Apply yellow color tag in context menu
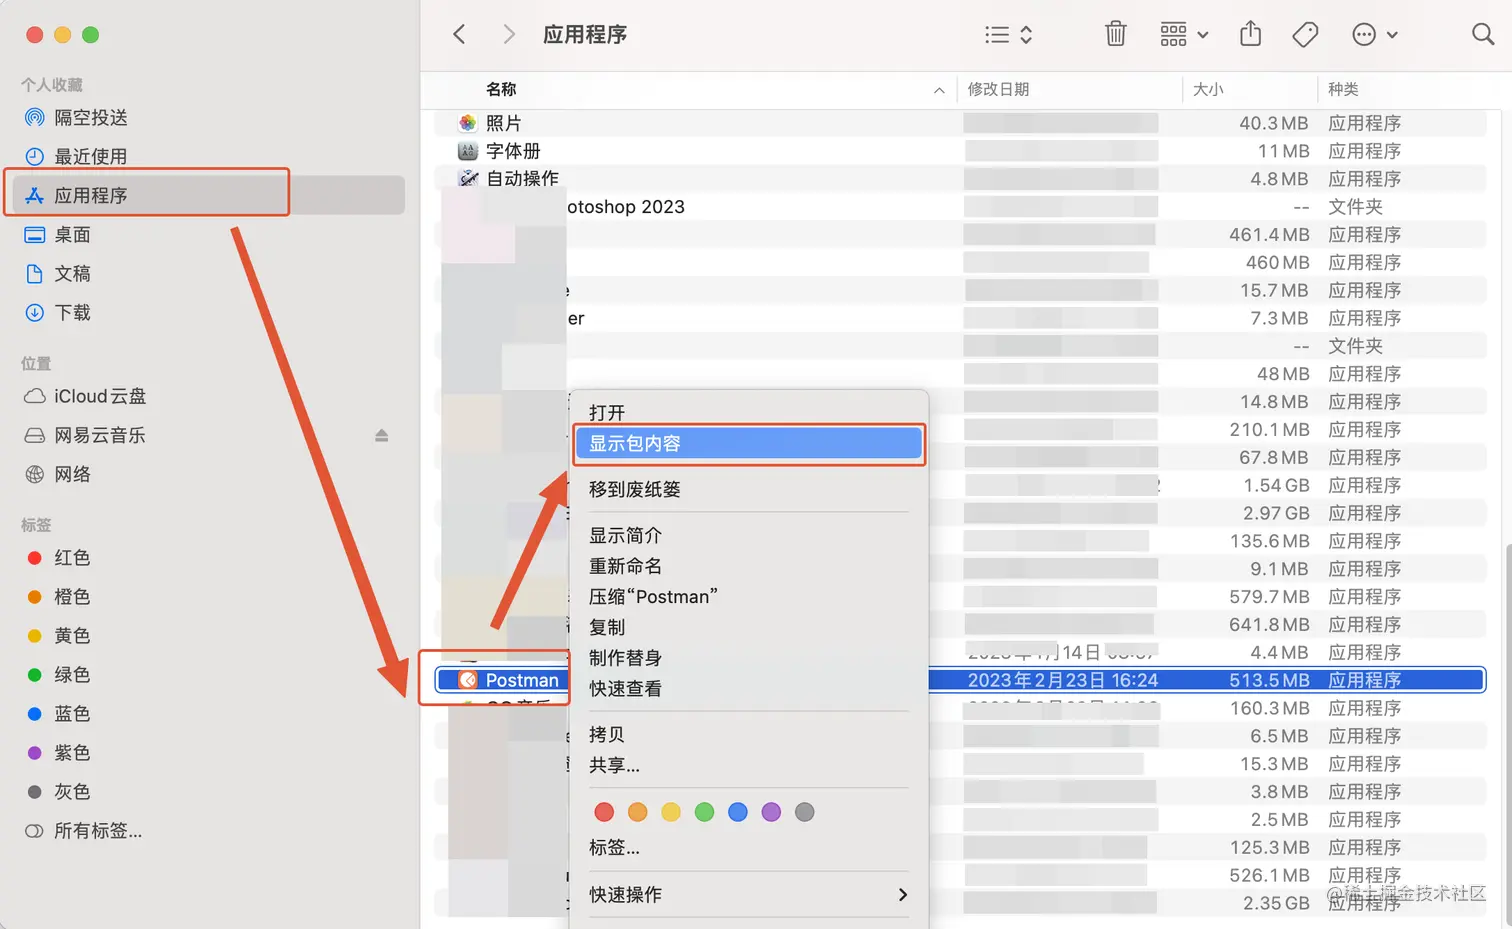Screen dimensions: 1512x929 (671, 812)
